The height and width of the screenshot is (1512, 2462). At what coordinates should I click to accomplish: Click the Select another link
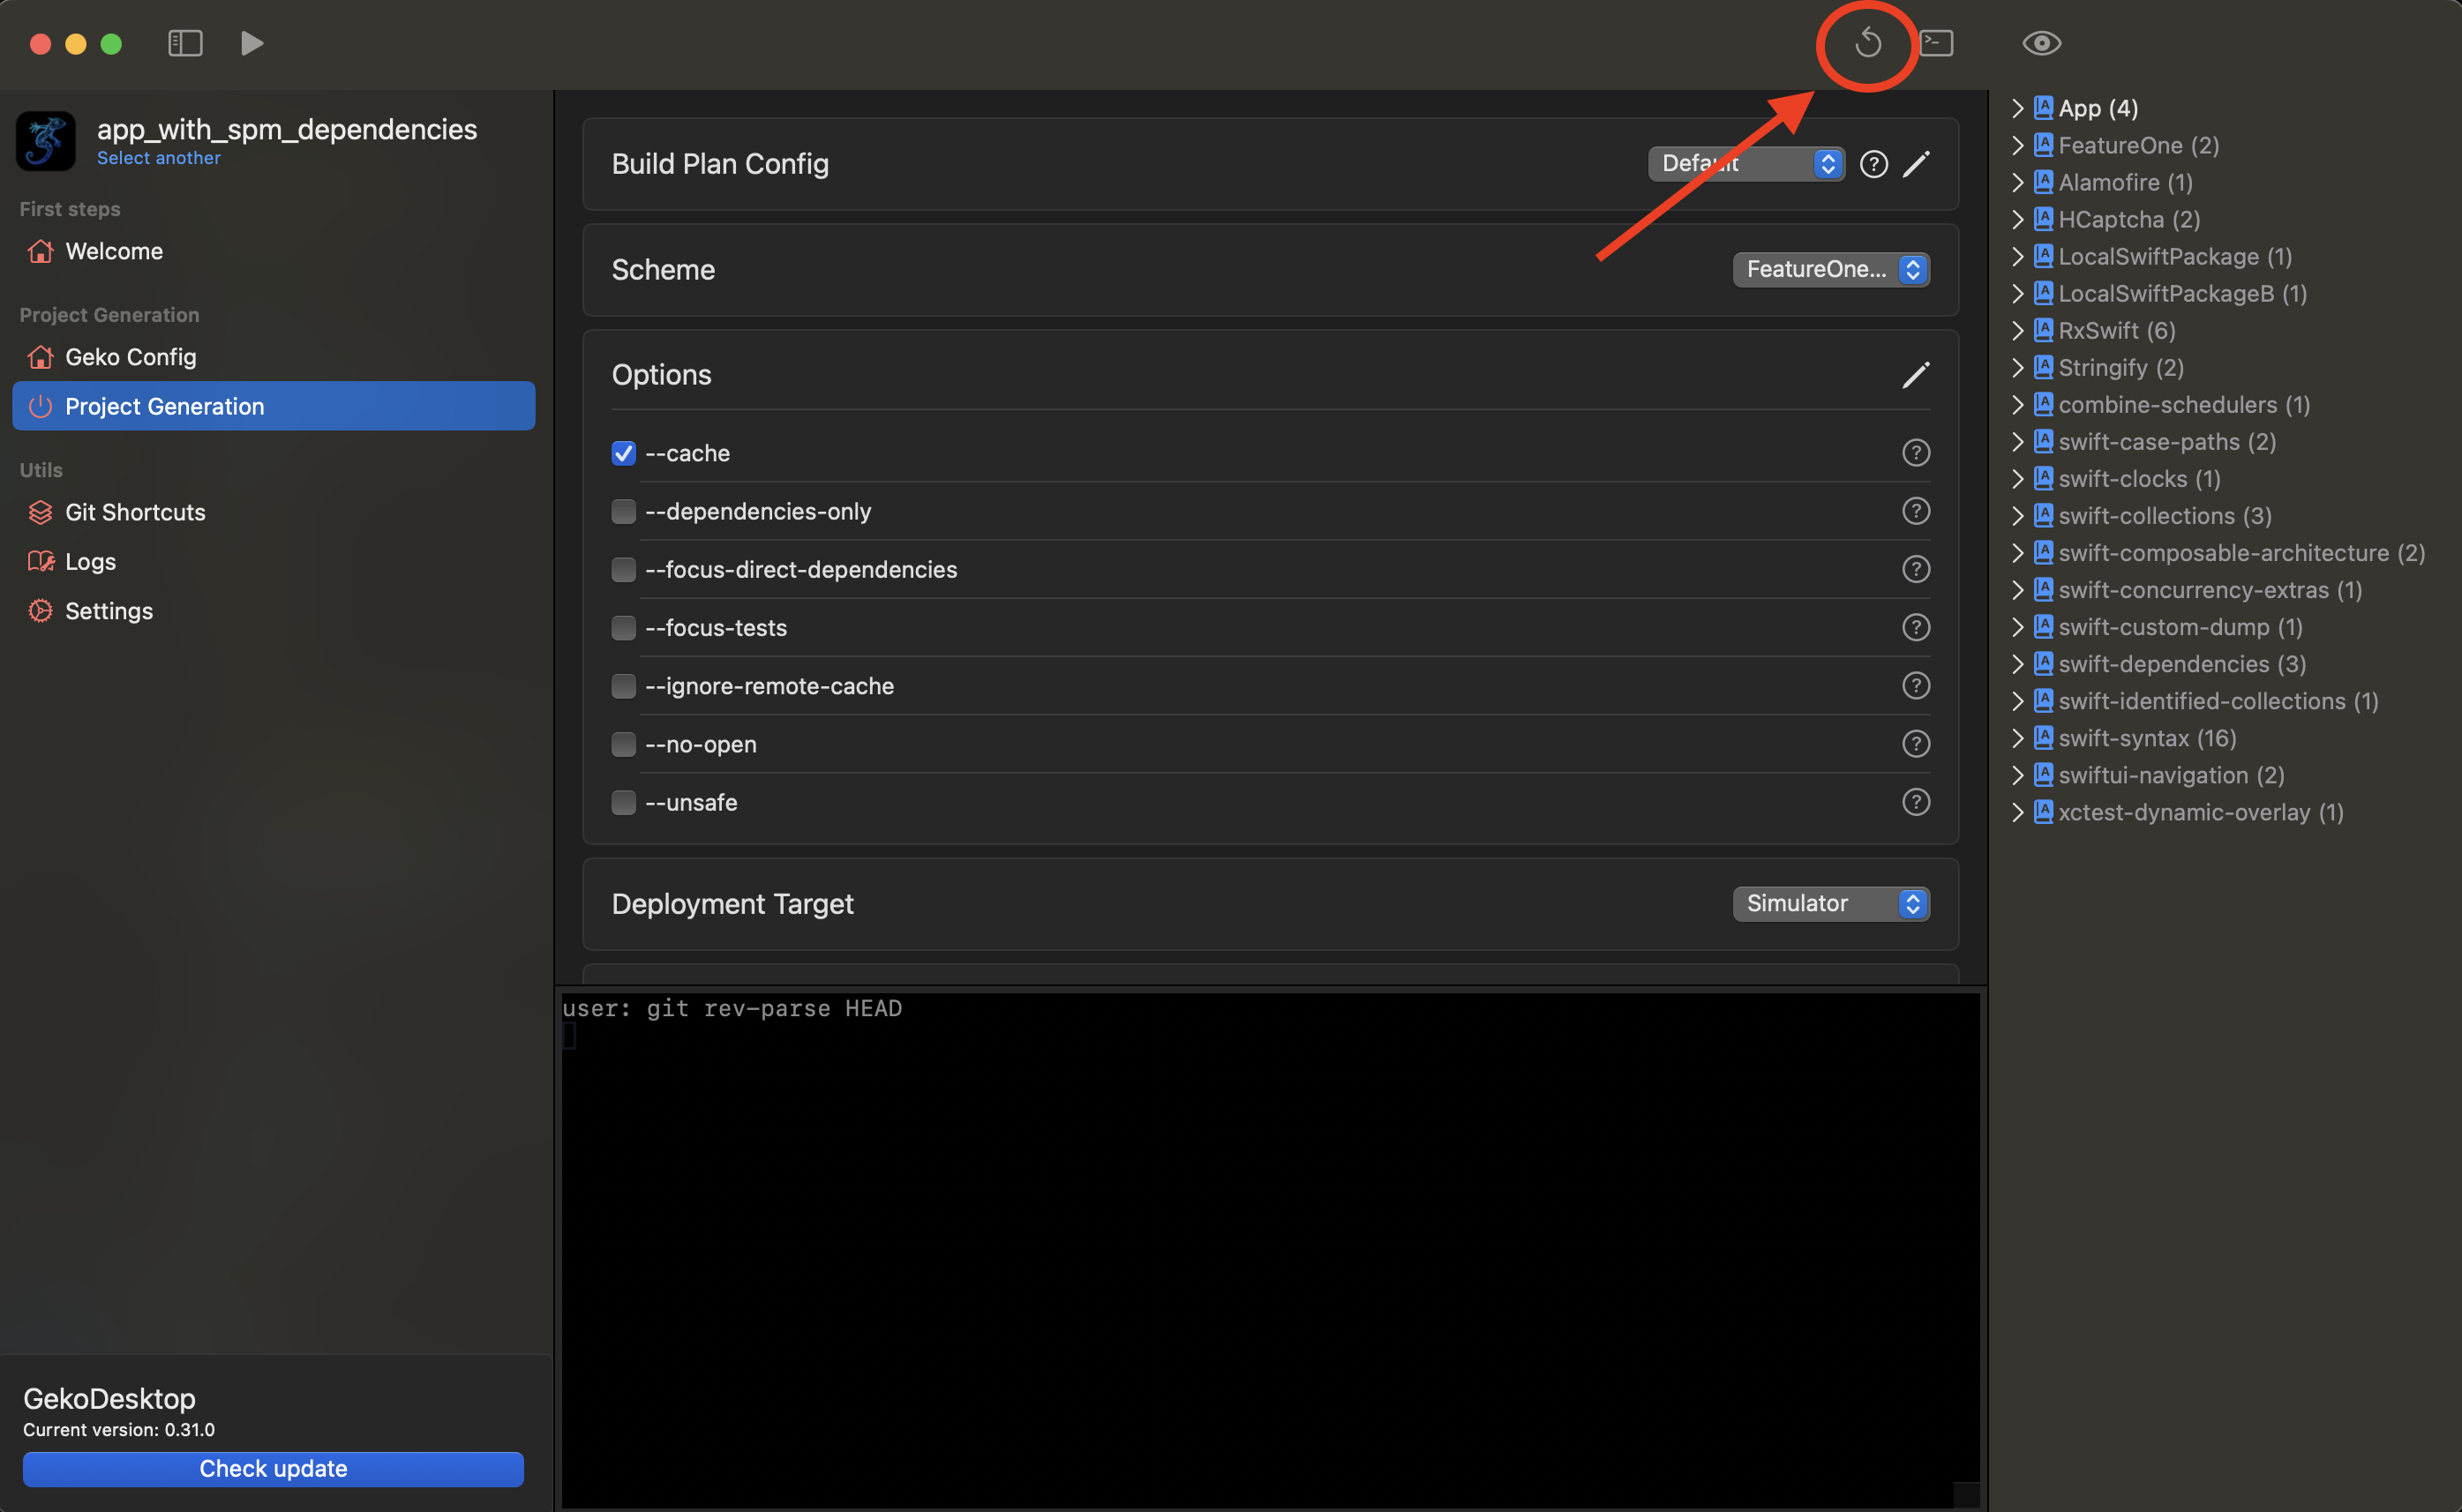coord(158,158)
